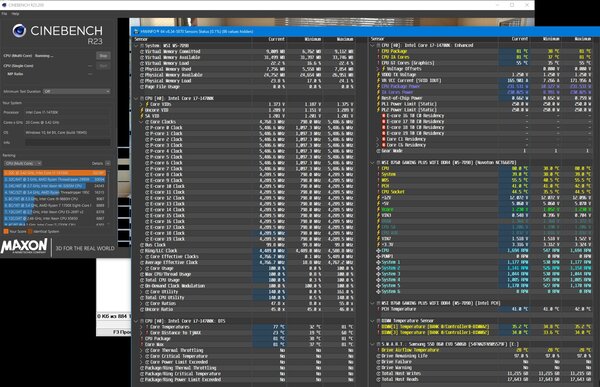The width and height of the screenshot is (600, 387).
Task: Collapse the S.M.A.R.T. Samsung SSD group
Action: [373, 344]
